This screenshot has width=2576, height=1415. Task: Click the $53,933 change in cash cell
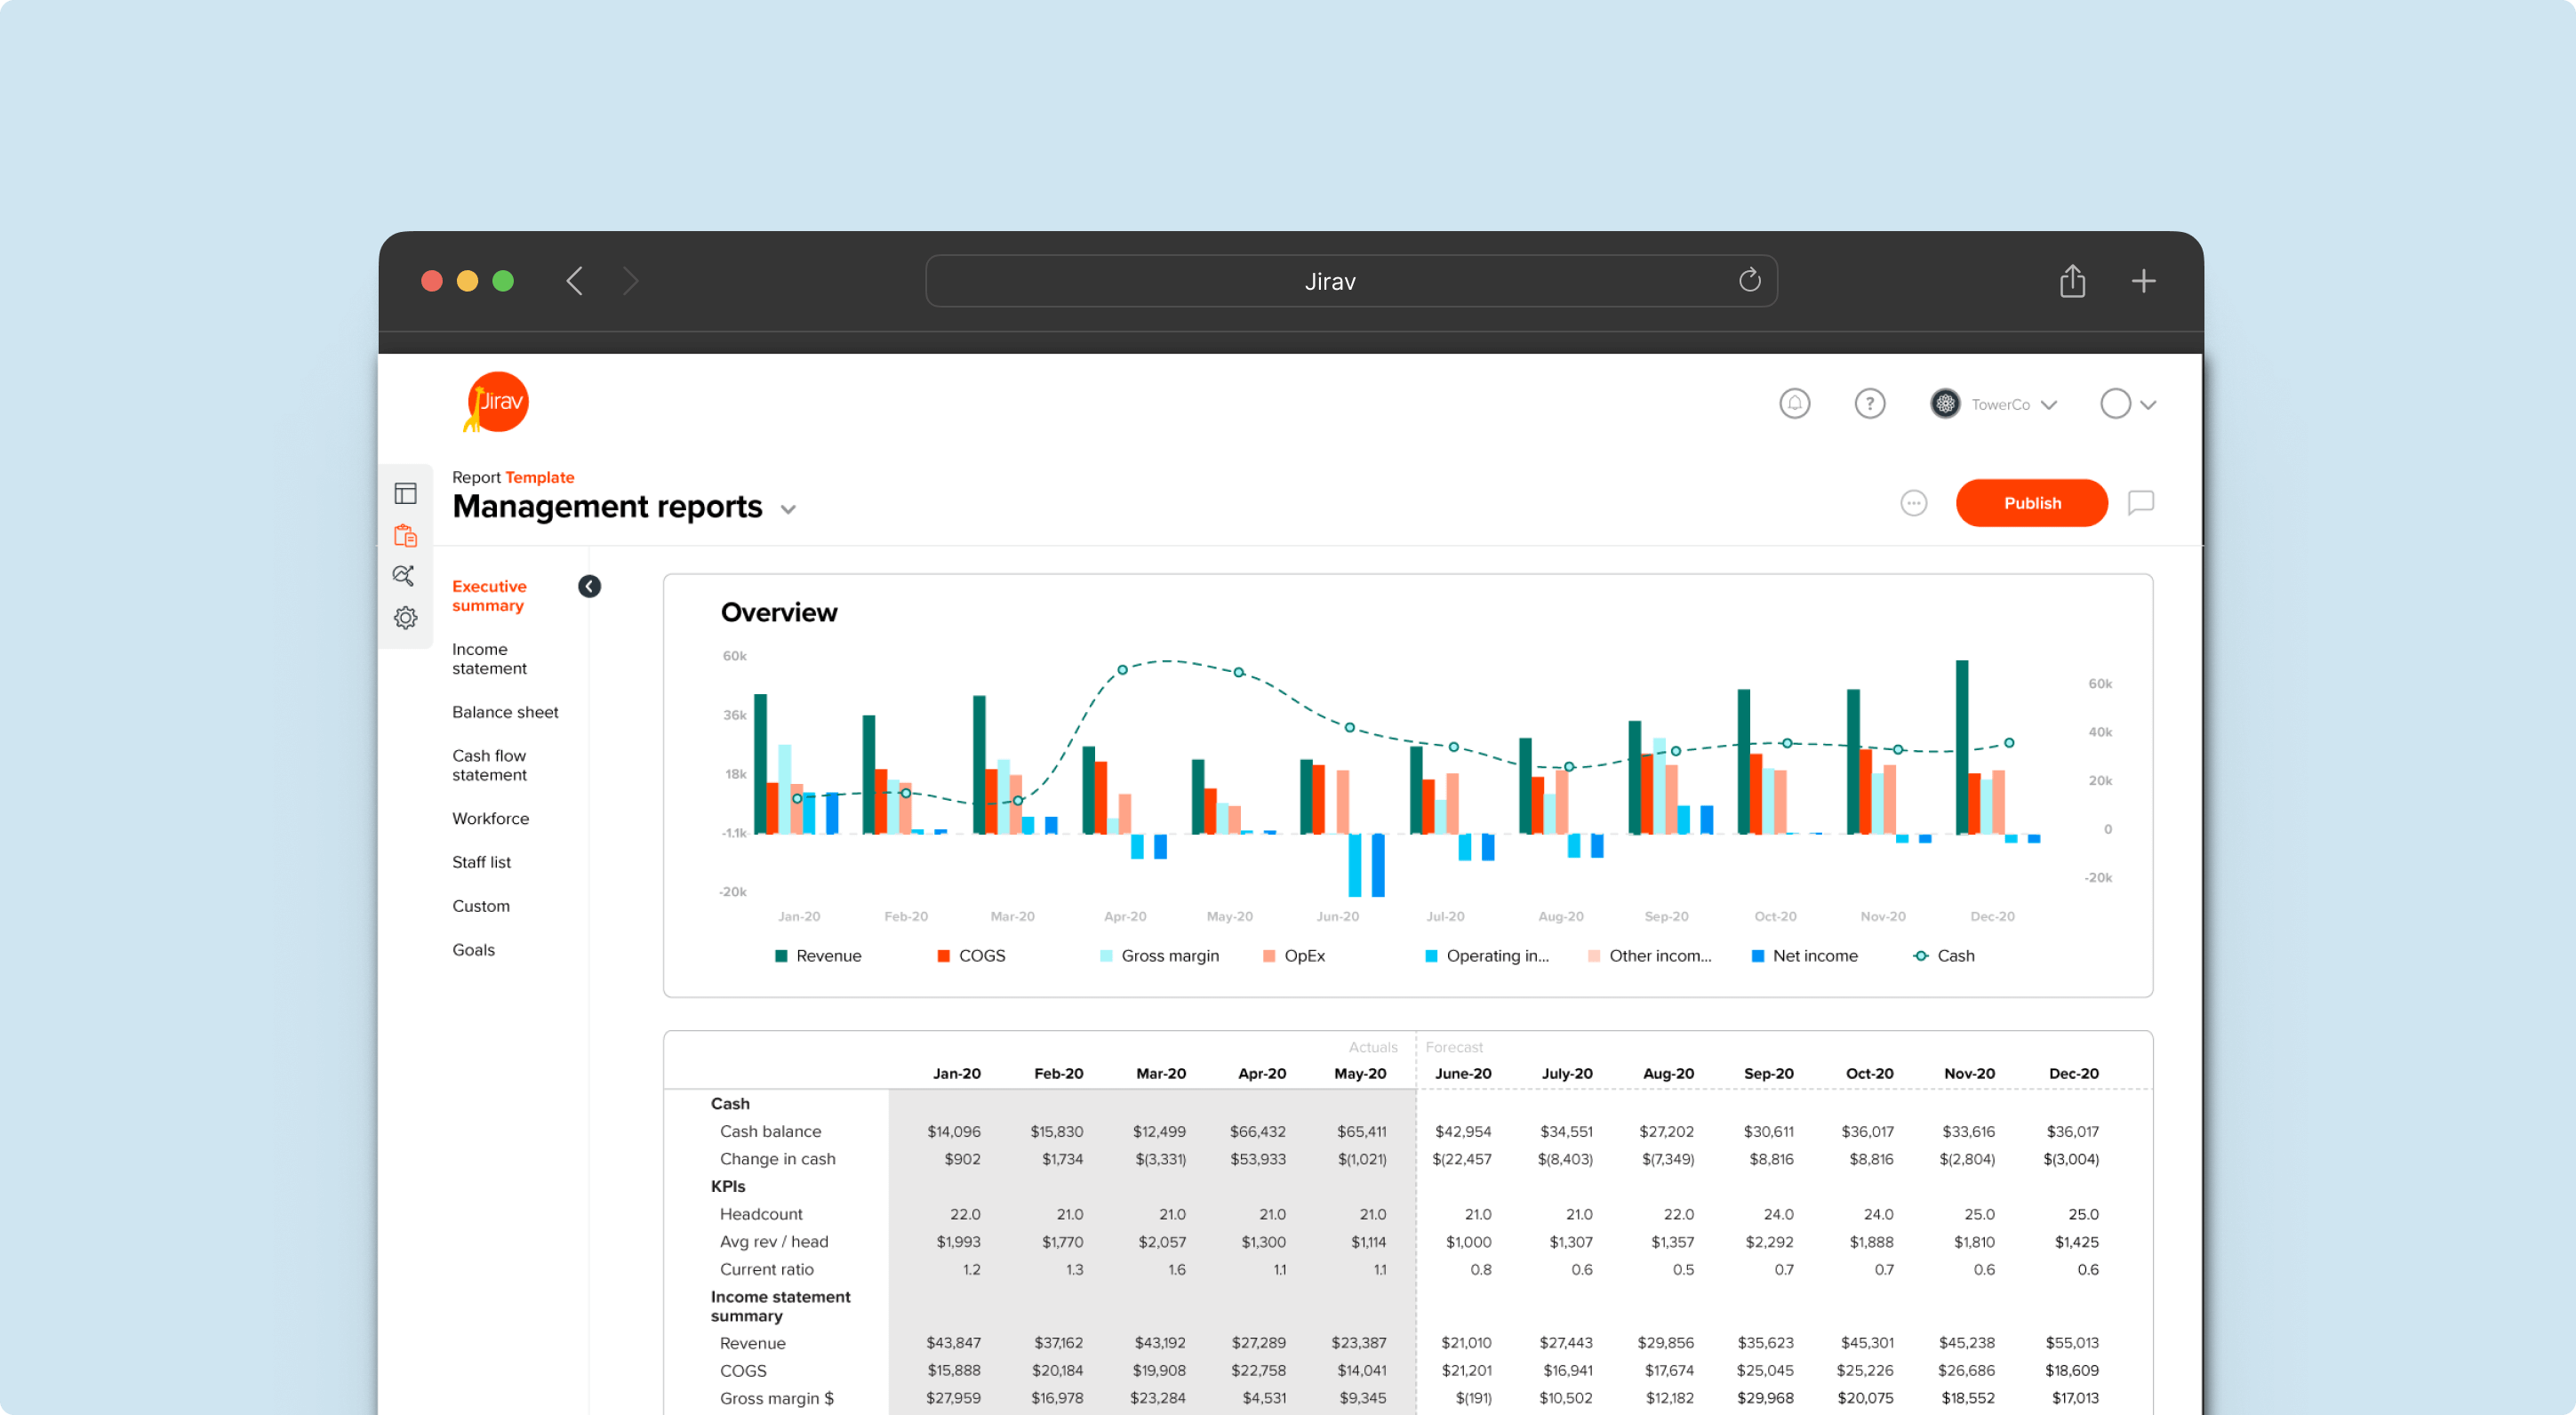(x=1257, y=1159)
